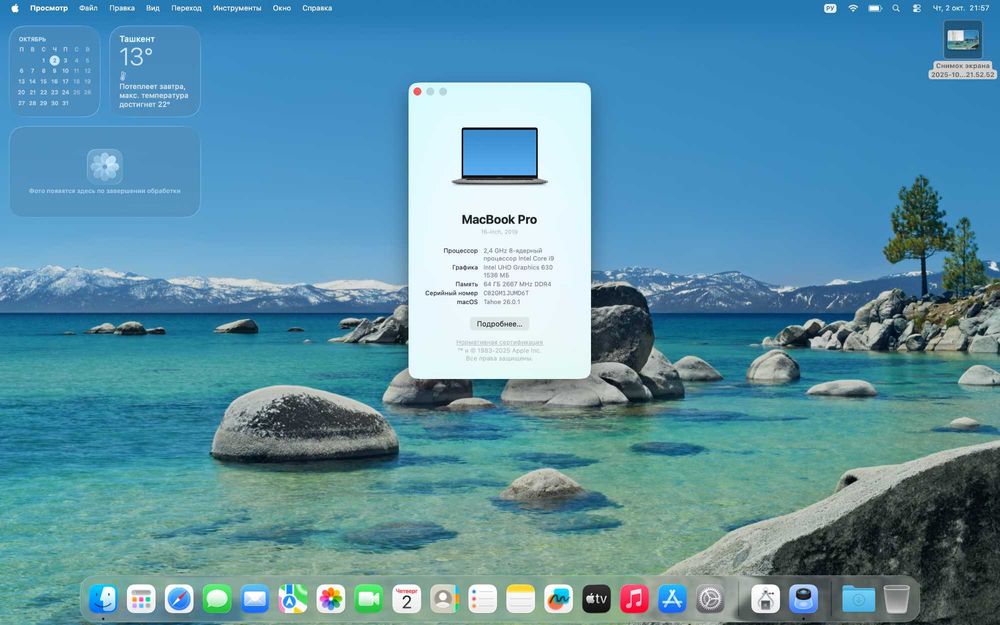This screenshot has height=625, width=1000.
Task: Open the Apple menu
Action: (15, 8)
